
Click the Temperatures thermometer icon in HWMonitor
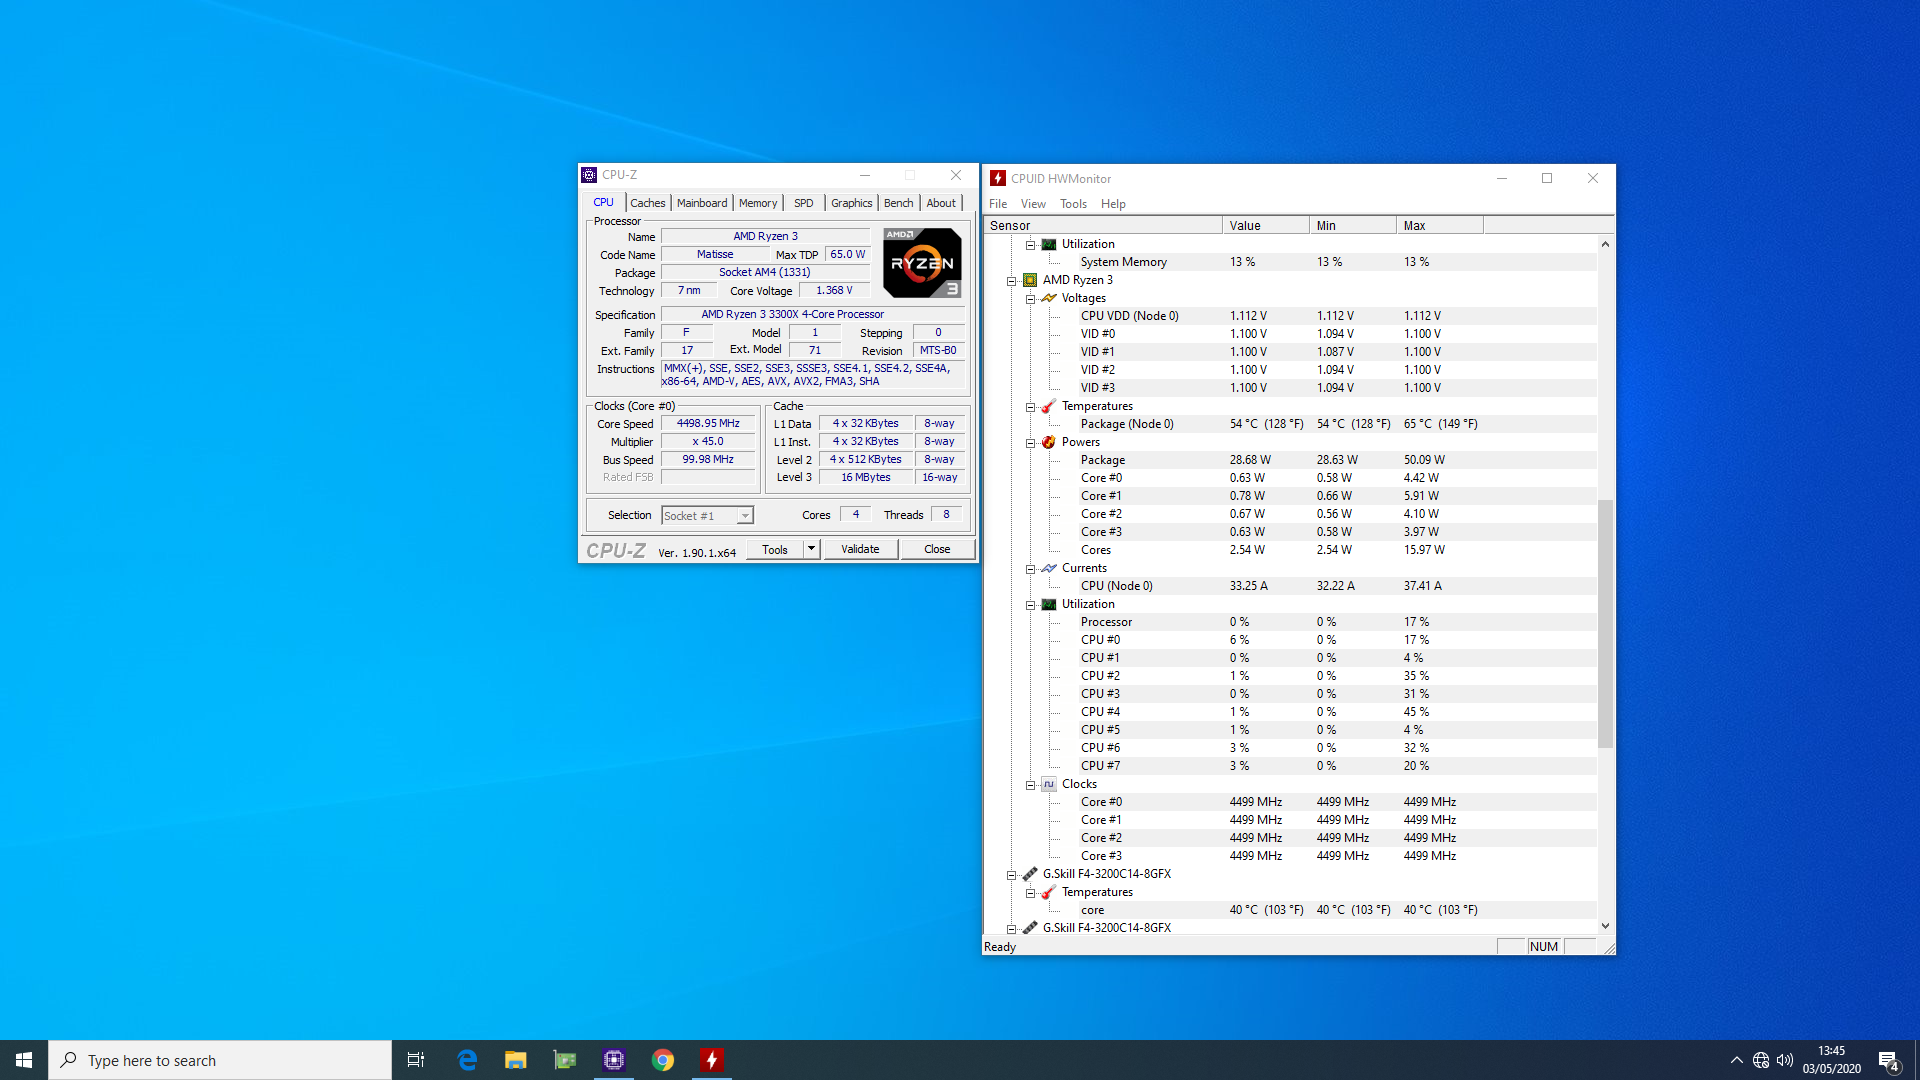(x=1047, y=406)
